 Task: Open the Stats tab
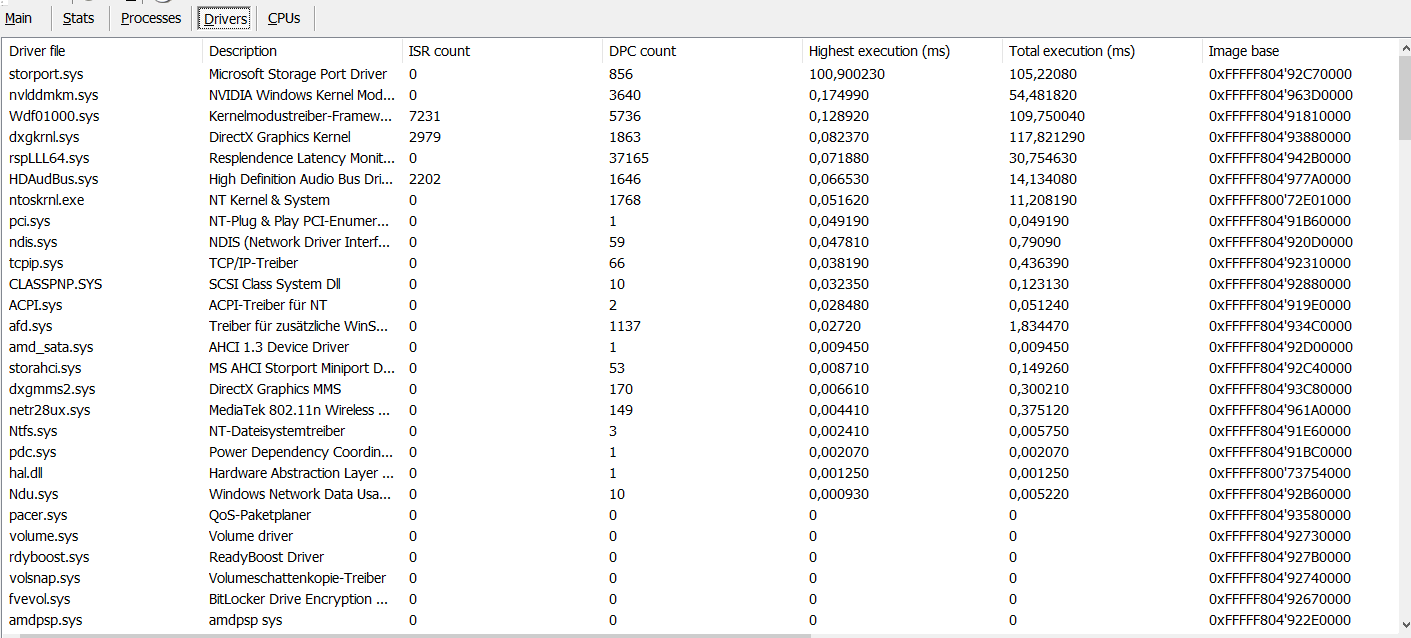[x=78, y=18]
